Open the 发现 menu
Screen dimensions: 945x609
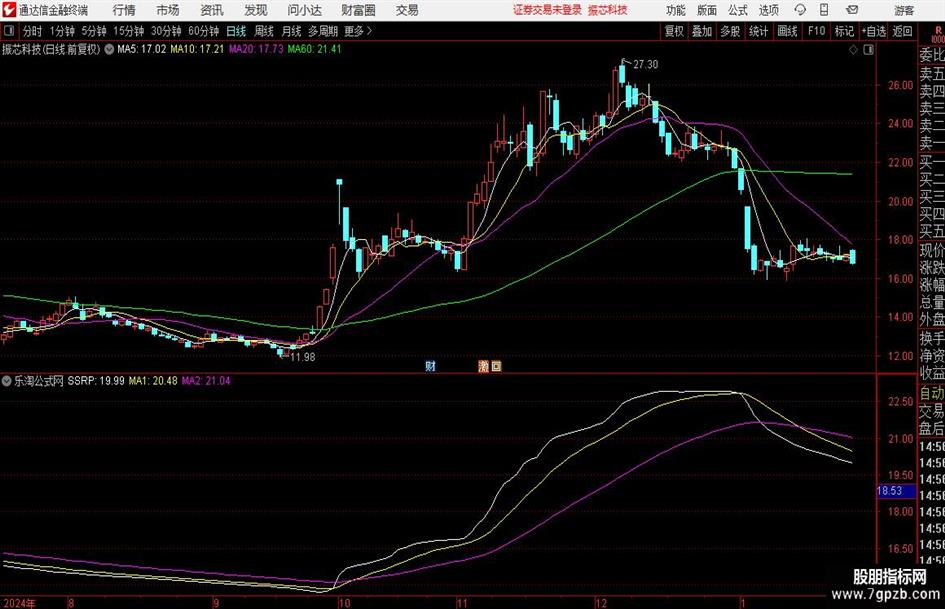256,10
